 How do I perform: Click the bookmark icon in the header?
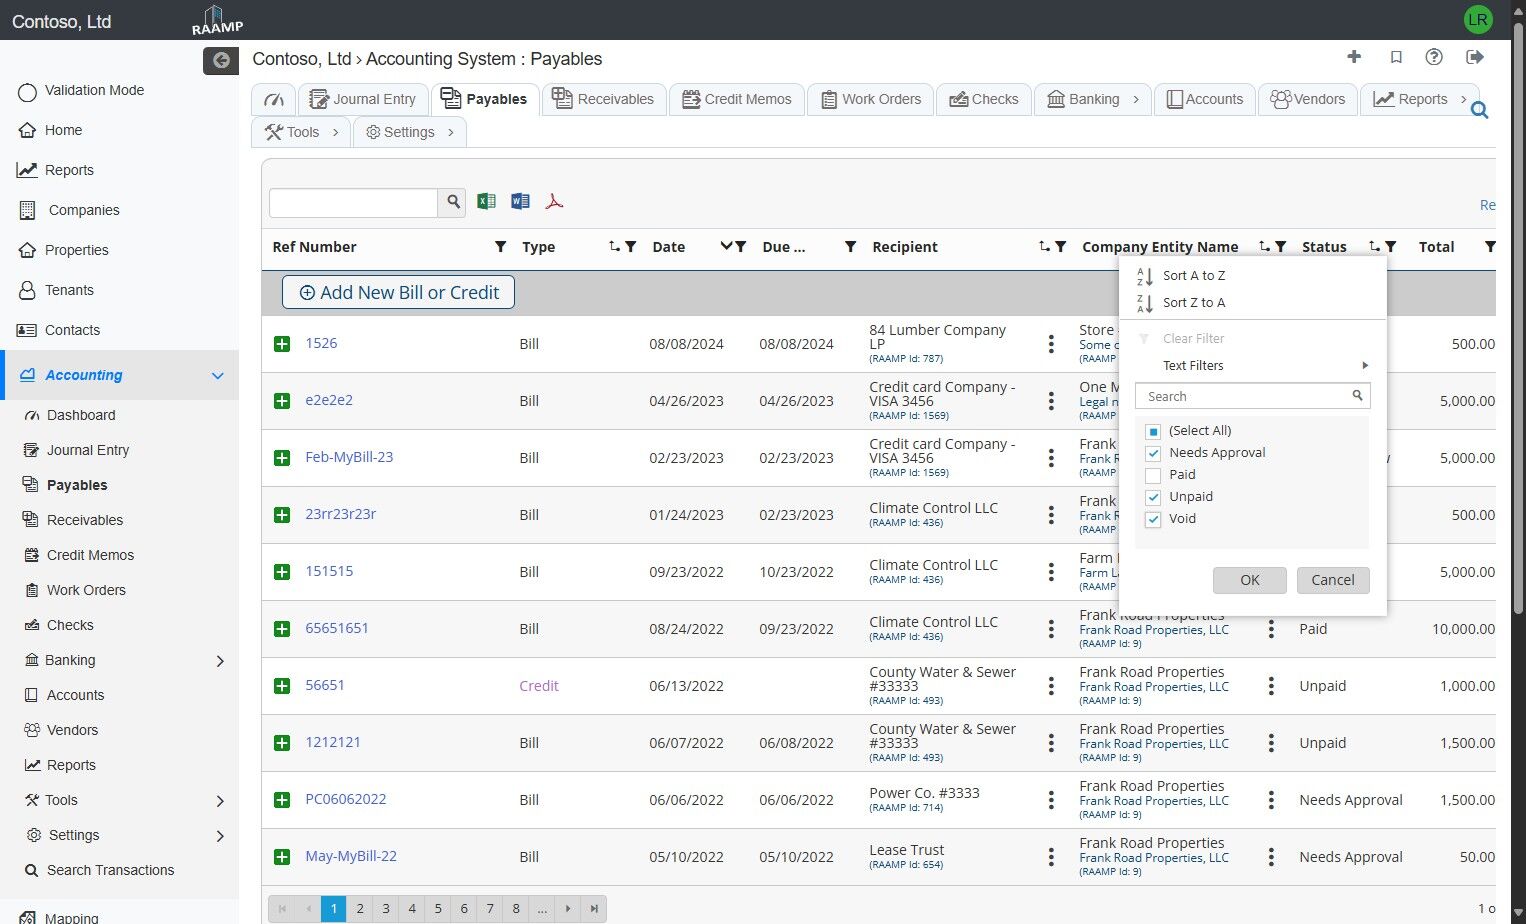1396,57
